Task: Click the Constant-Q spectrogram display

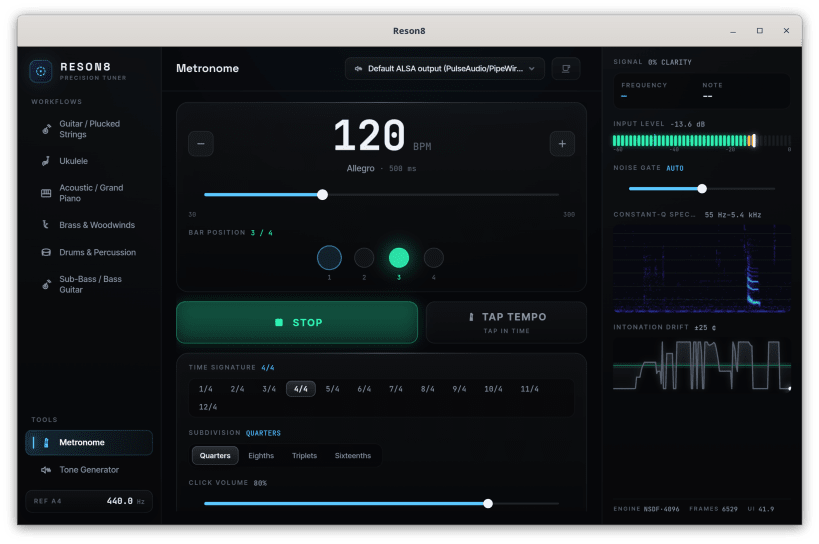Action: (x=701, y=268)
